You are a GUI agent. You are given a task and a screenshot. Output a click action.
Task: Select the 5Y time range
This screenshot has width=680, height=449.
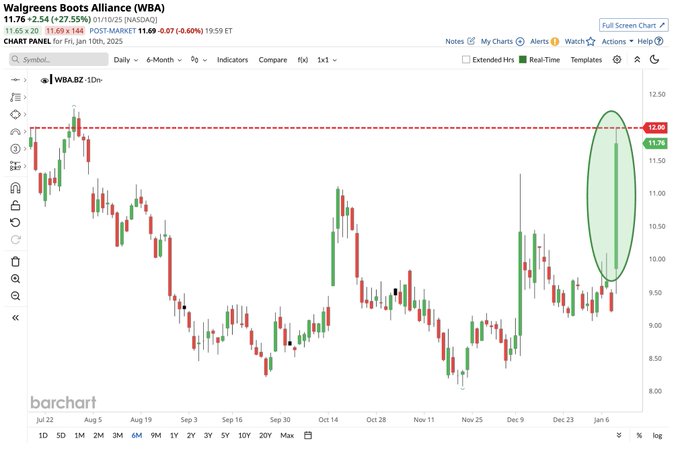[x=225, y=436]
